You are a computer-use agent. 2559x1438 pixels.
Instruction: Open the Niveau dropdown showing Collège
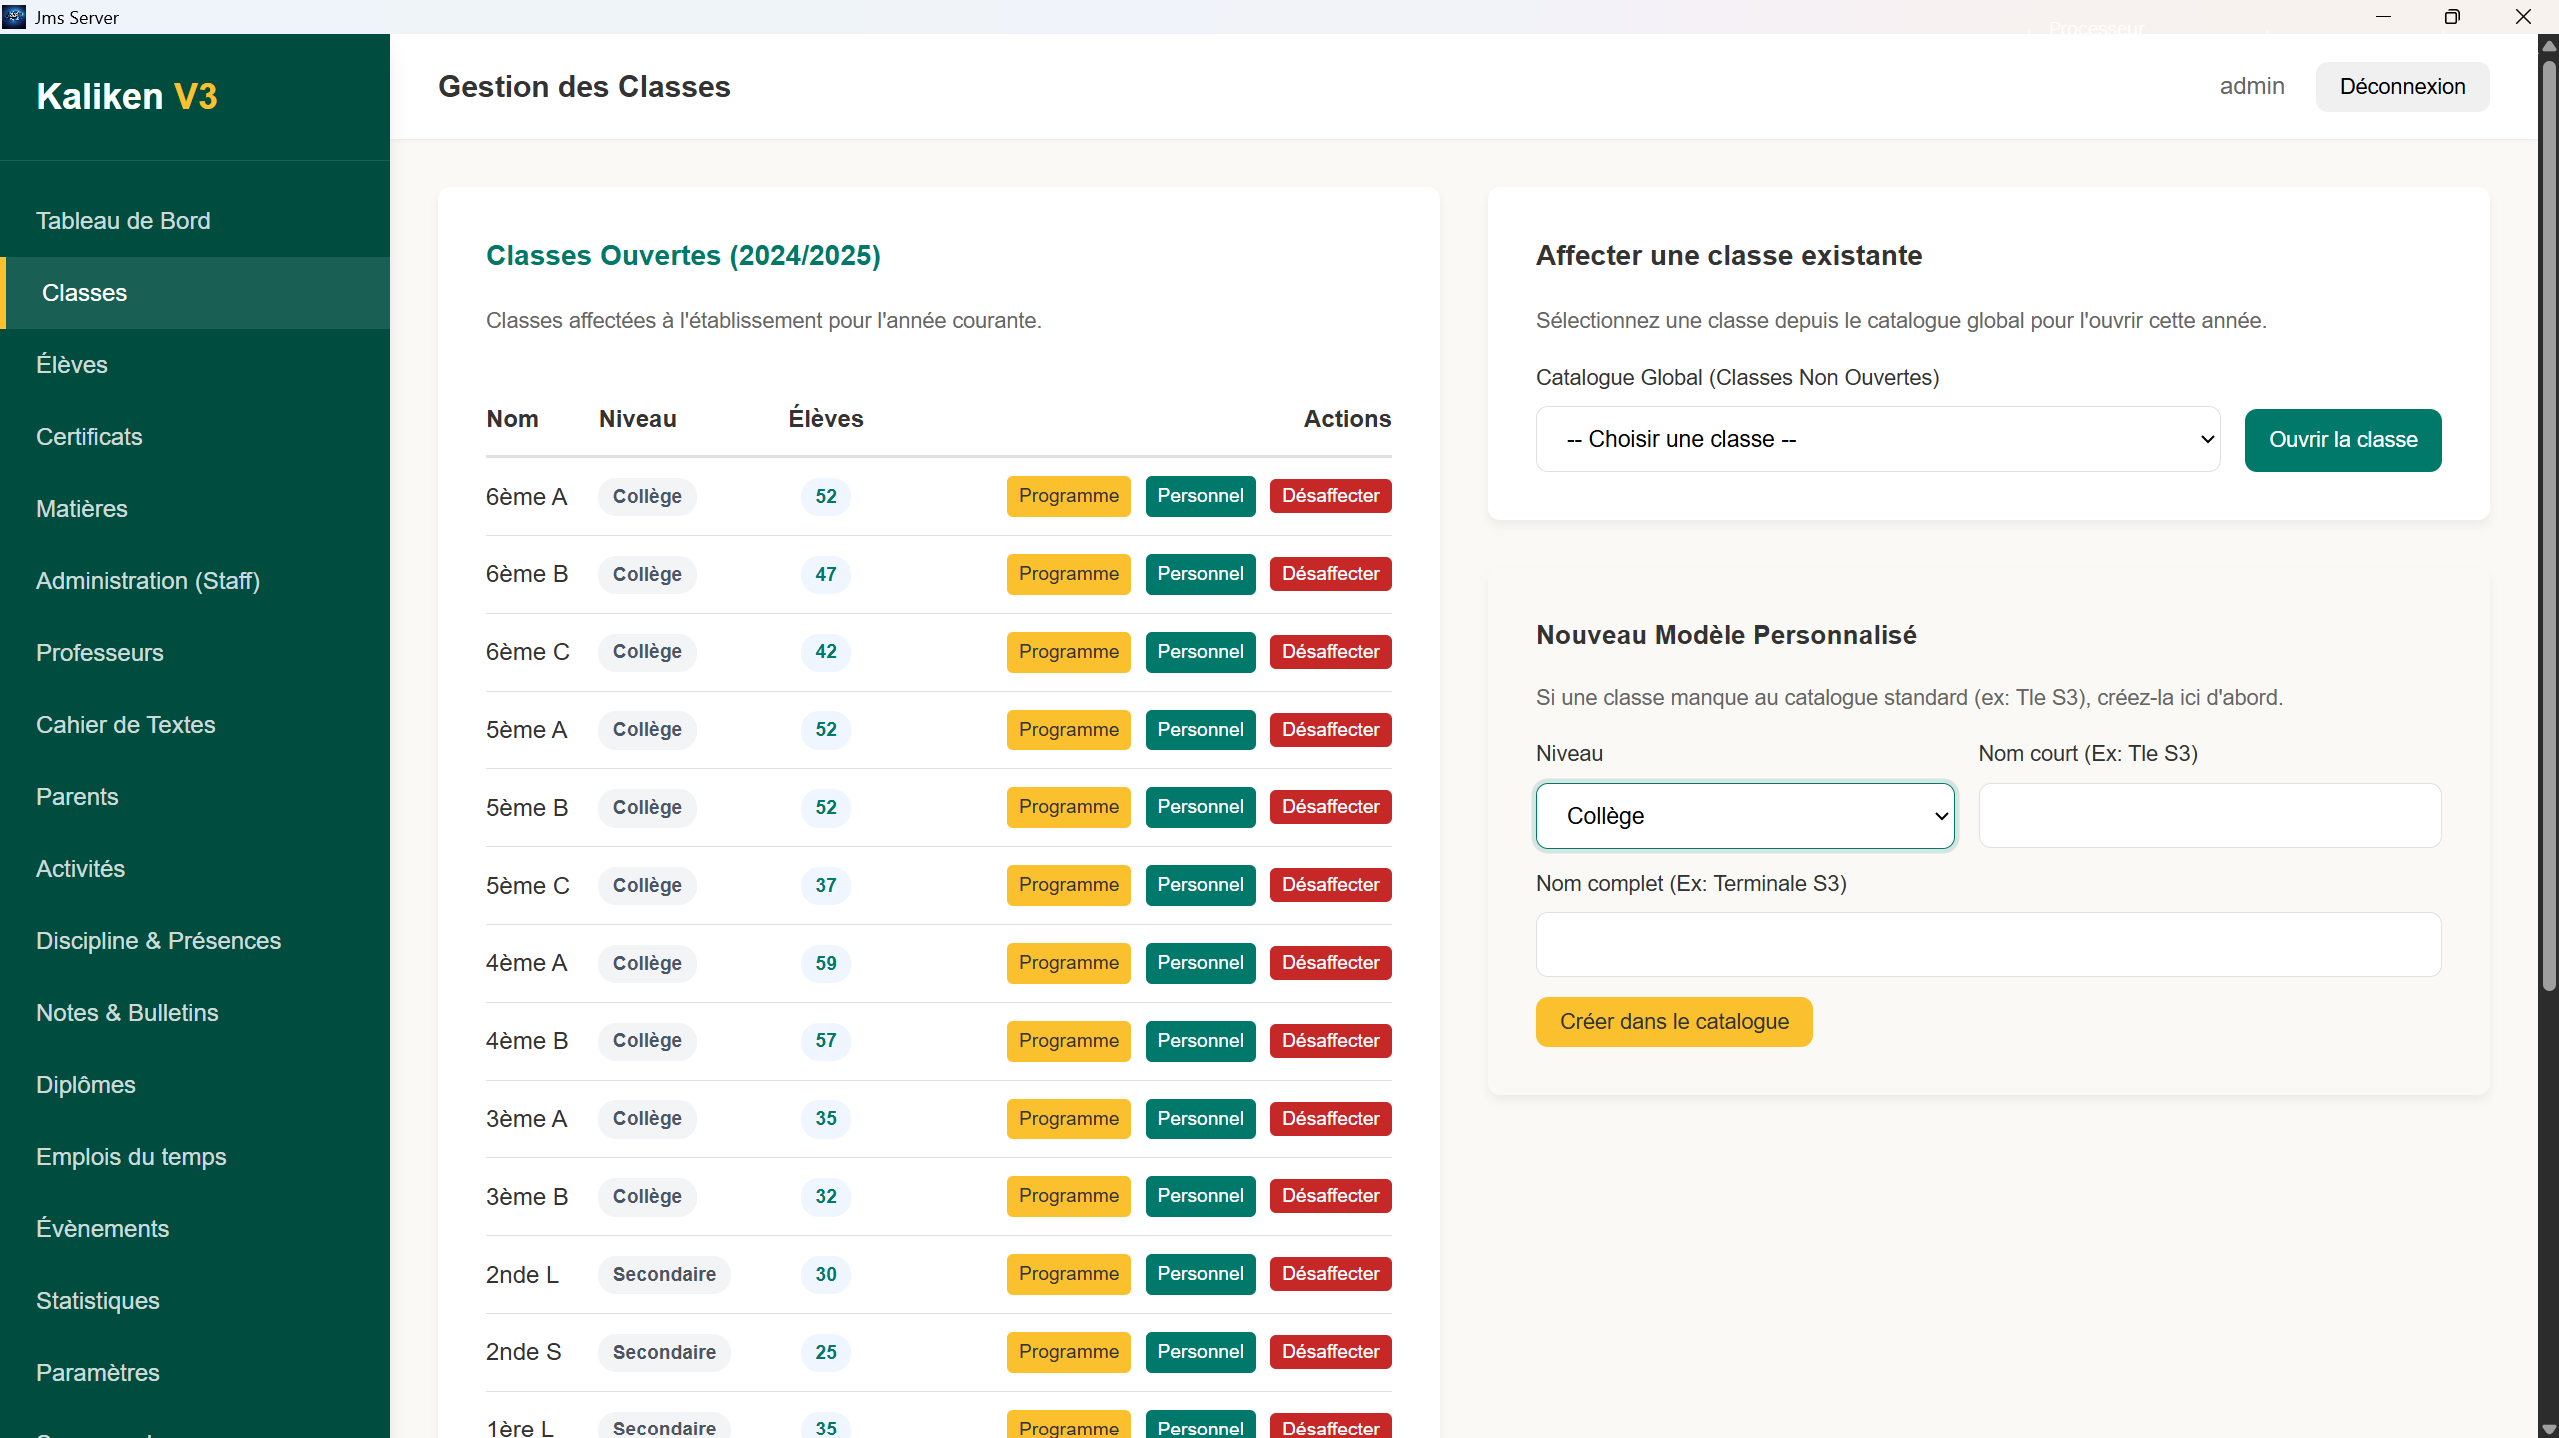click(1744, 815)
